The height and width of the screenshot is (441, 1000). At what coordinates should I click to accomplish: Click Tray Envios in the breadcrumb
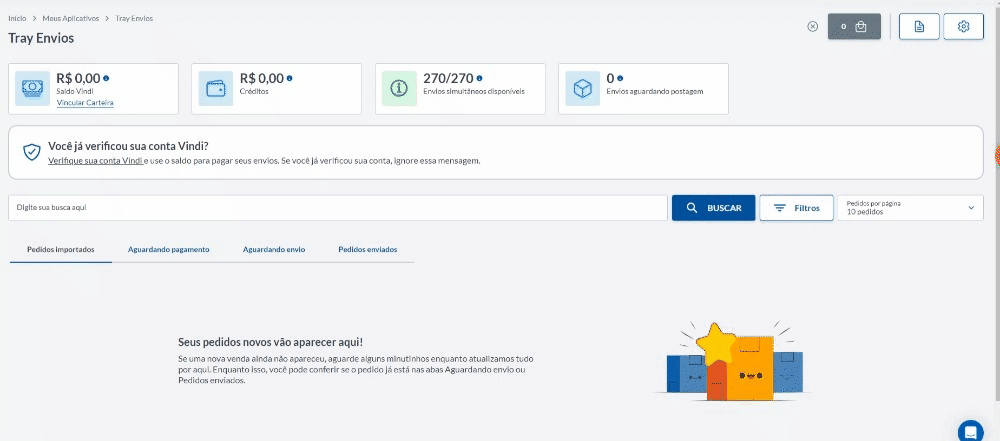pyautogui.click(x=134, y=19)
